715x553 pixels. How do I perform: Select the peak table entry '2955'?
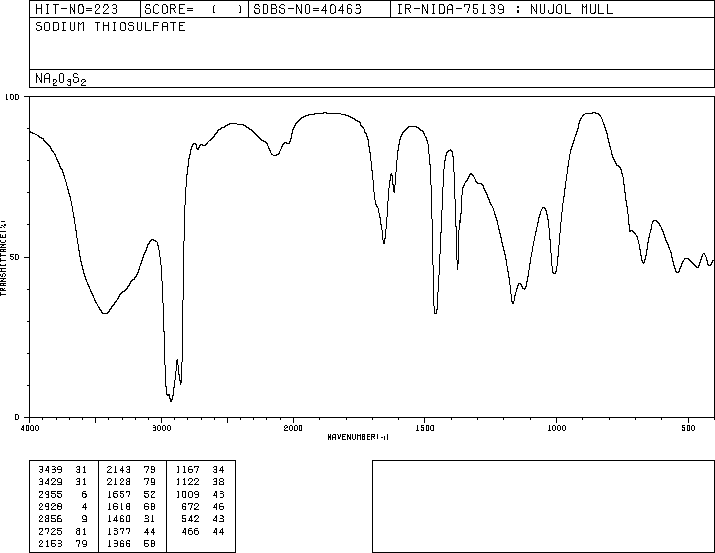(51, 495)
